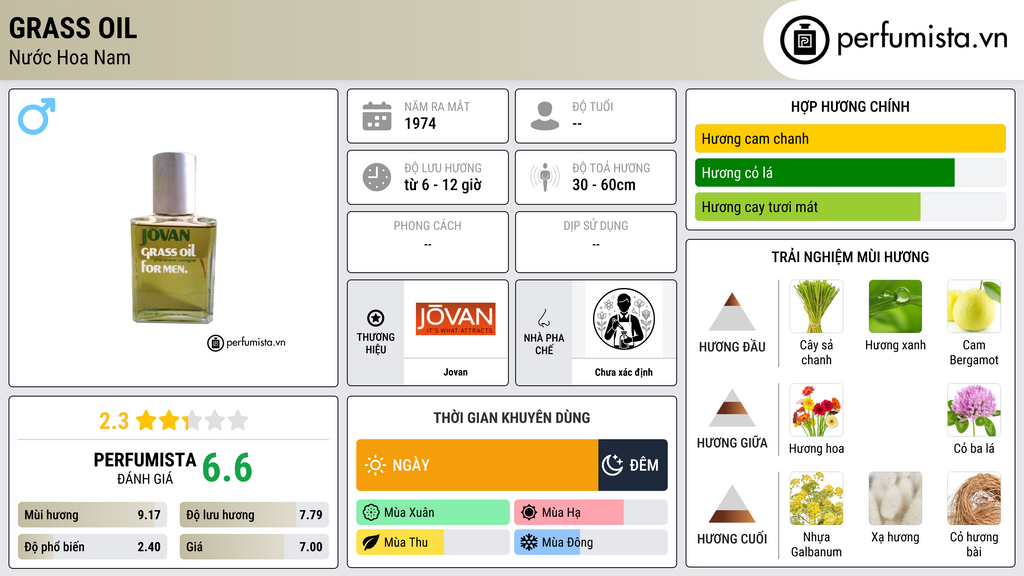Click the Jovan brand name label
Viewport: 1024px width, 576px height.
pos(455,372)
